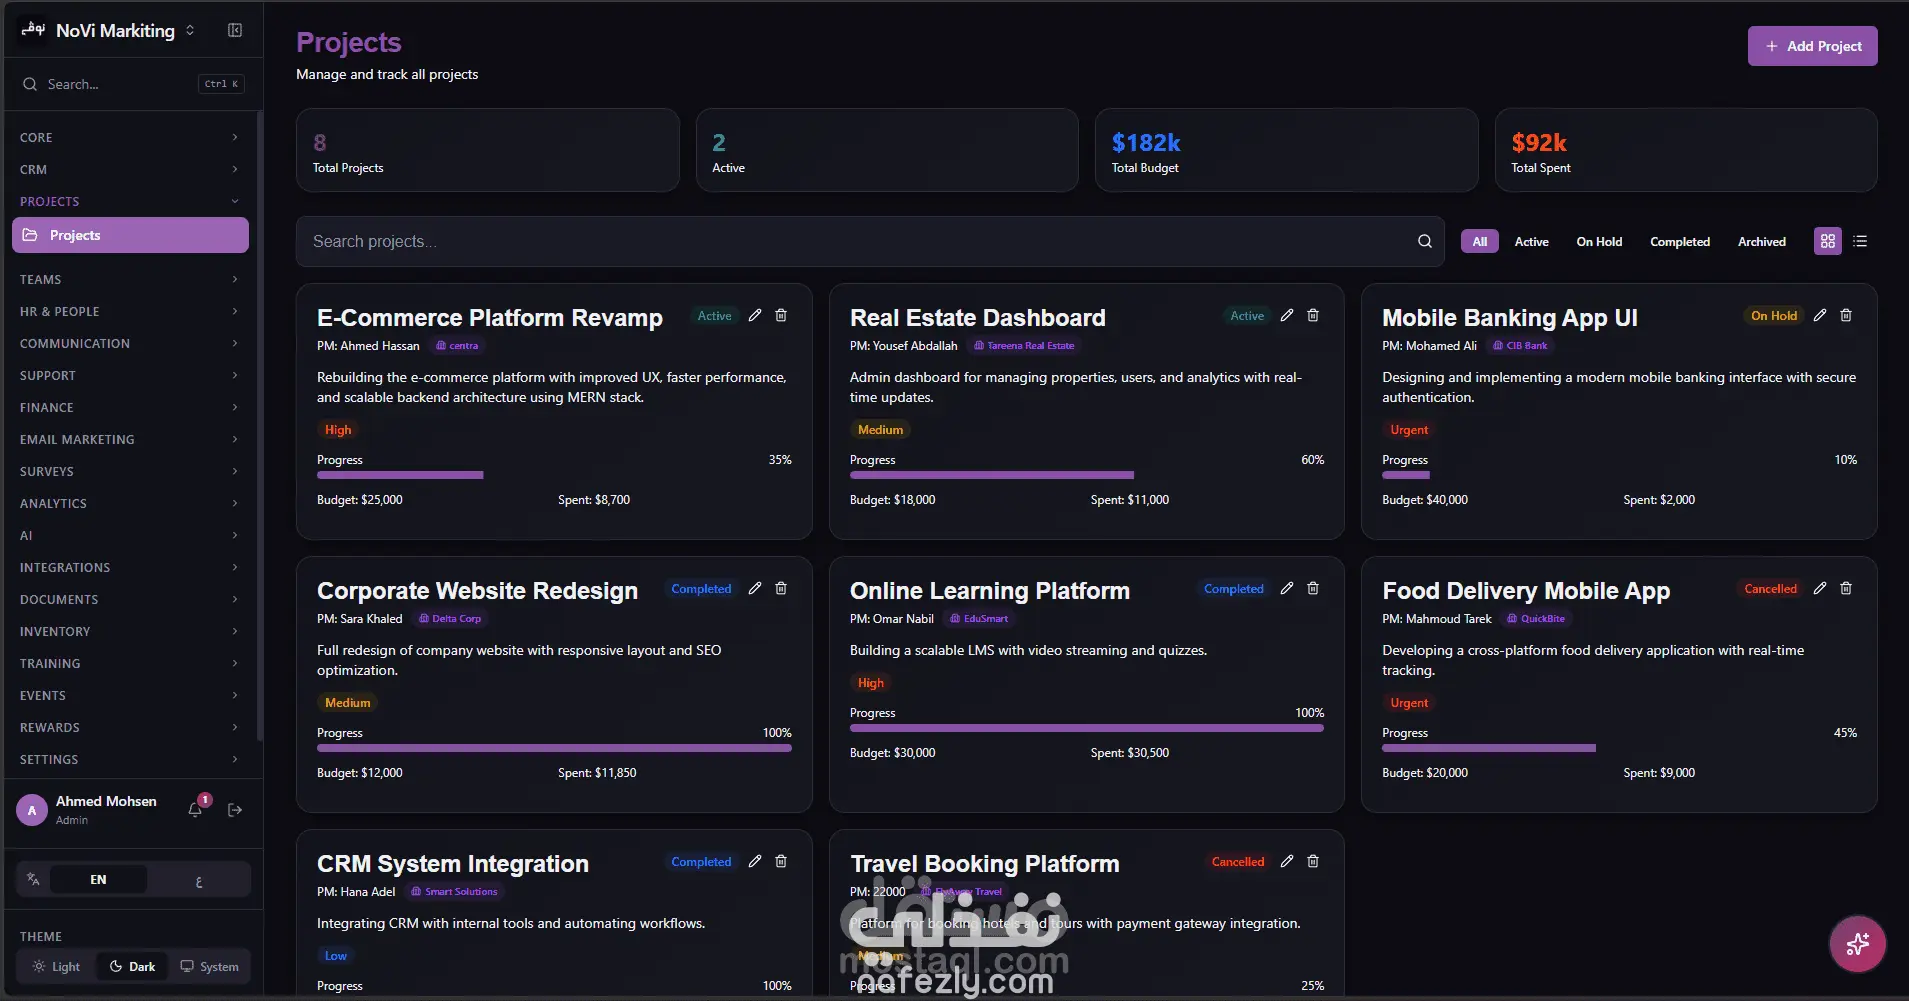Collapse the PROJECTS sidebar section
This screenshot has height=1001, width=1909.
point(130,201)
